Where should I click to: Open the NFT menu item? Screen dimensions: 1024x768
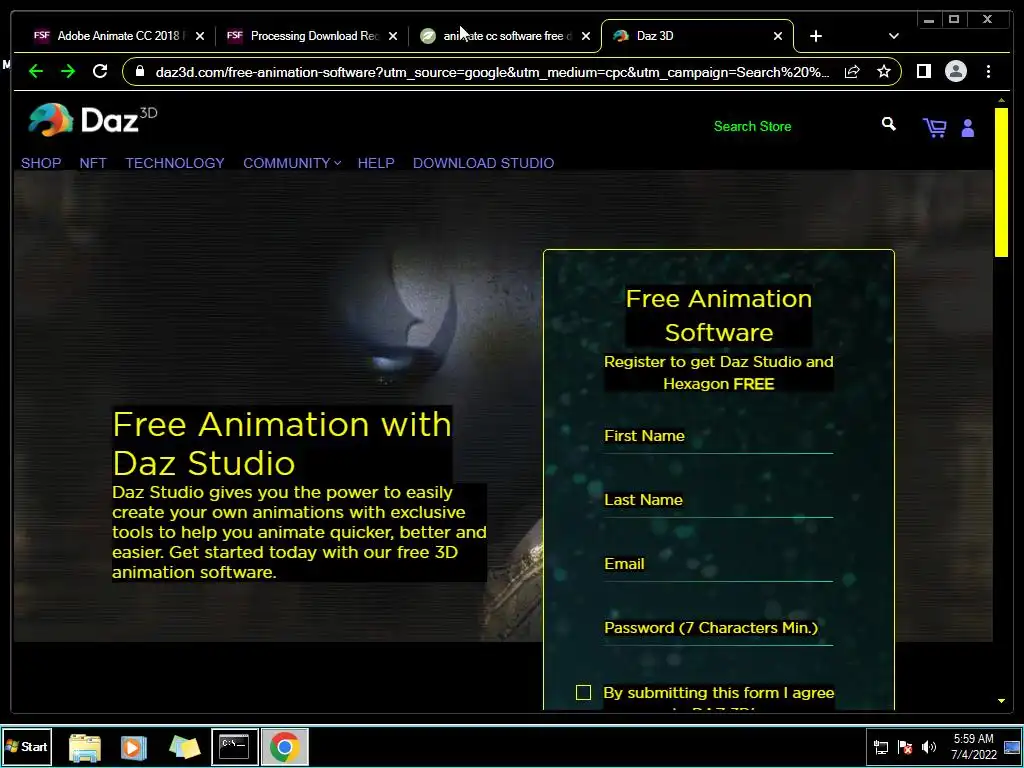[93, 163]
